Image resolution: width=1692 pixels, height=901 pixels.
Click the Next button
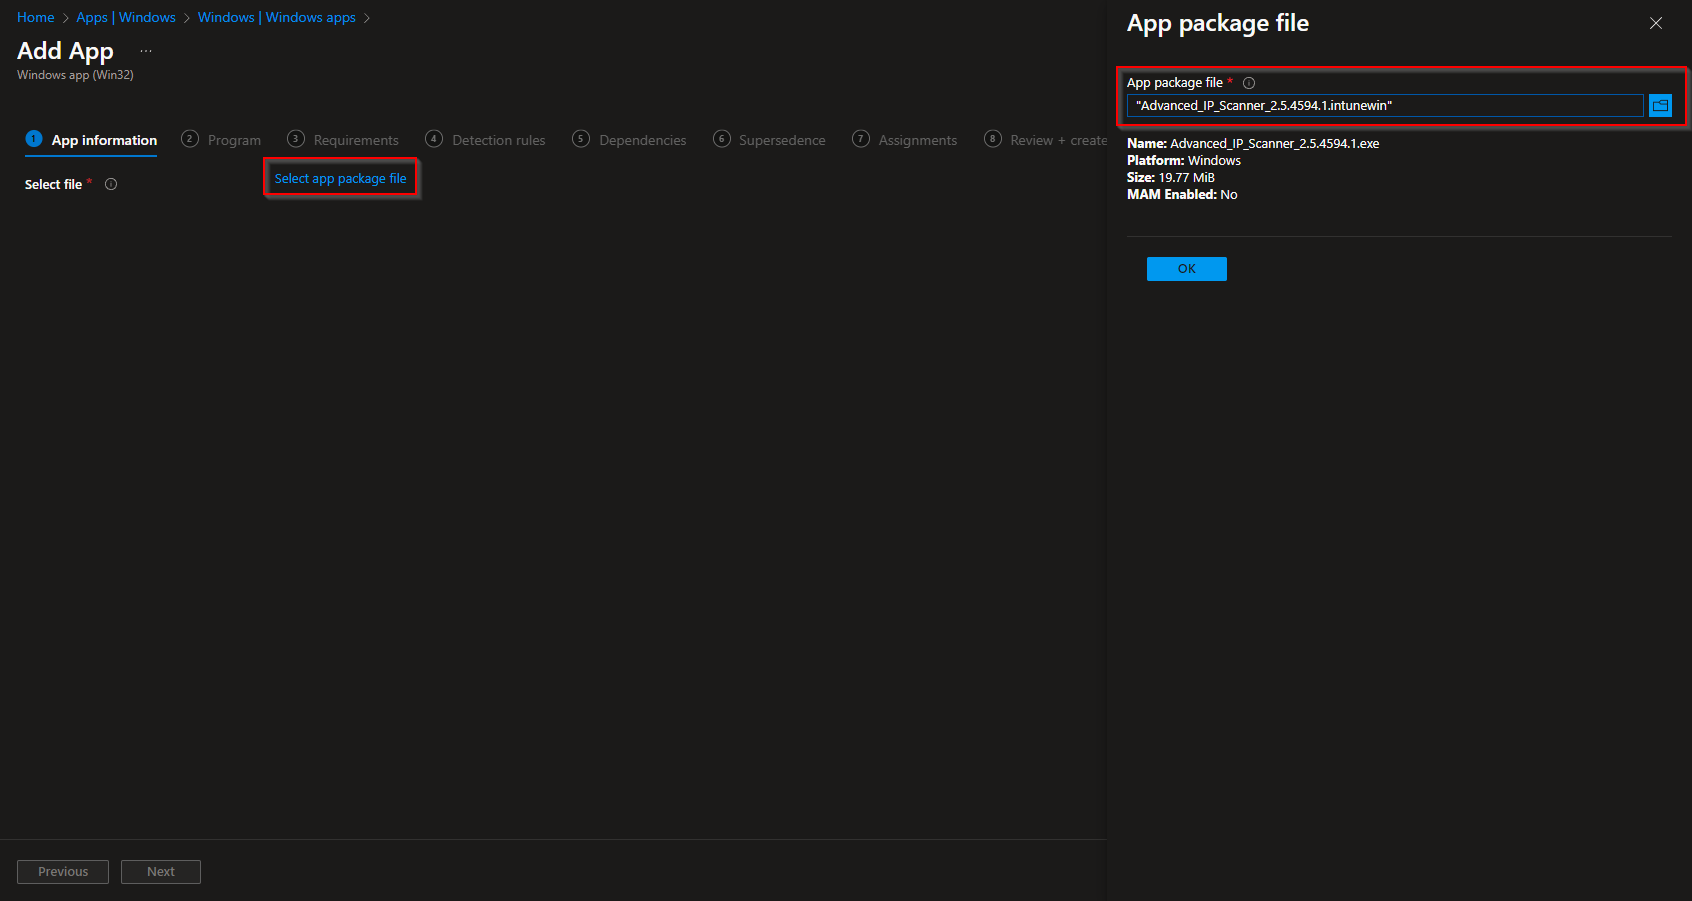[160, 871]
